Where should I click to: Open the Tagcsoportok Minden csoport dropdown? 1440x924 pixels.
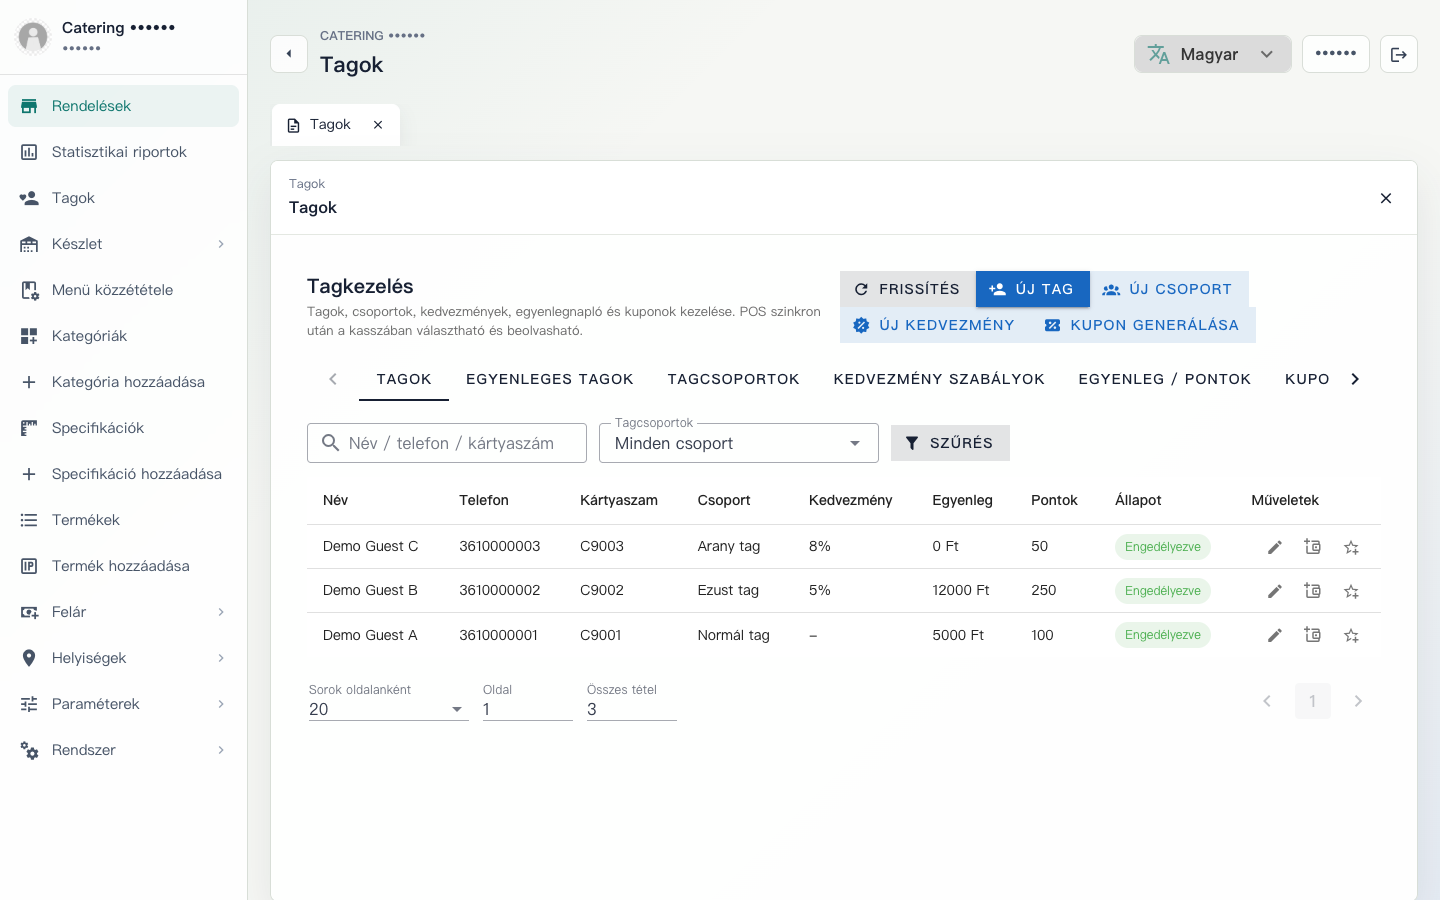(x=738, y=443)
